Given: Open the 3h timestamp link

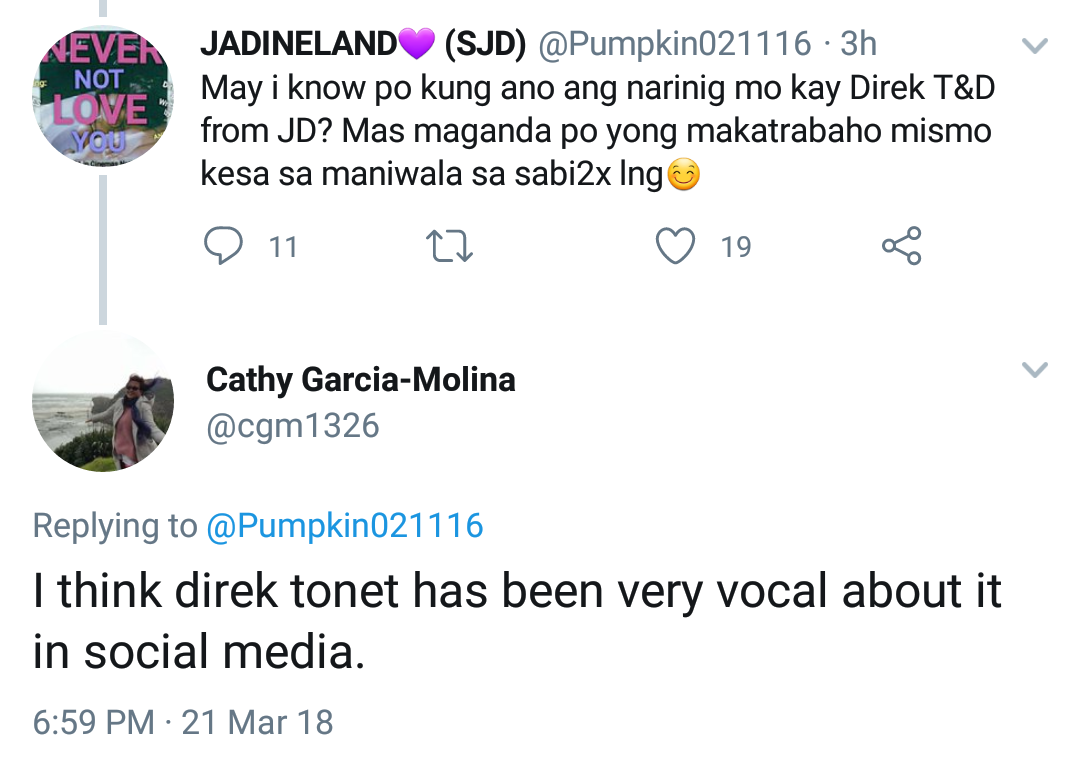Looking at the screenshot, I should point(858,44).
